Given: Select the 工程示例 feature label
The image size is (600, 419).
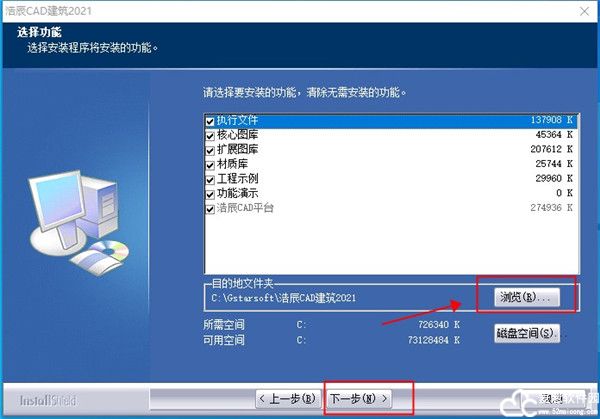Looking at the screenshot, I should [238, 178].
